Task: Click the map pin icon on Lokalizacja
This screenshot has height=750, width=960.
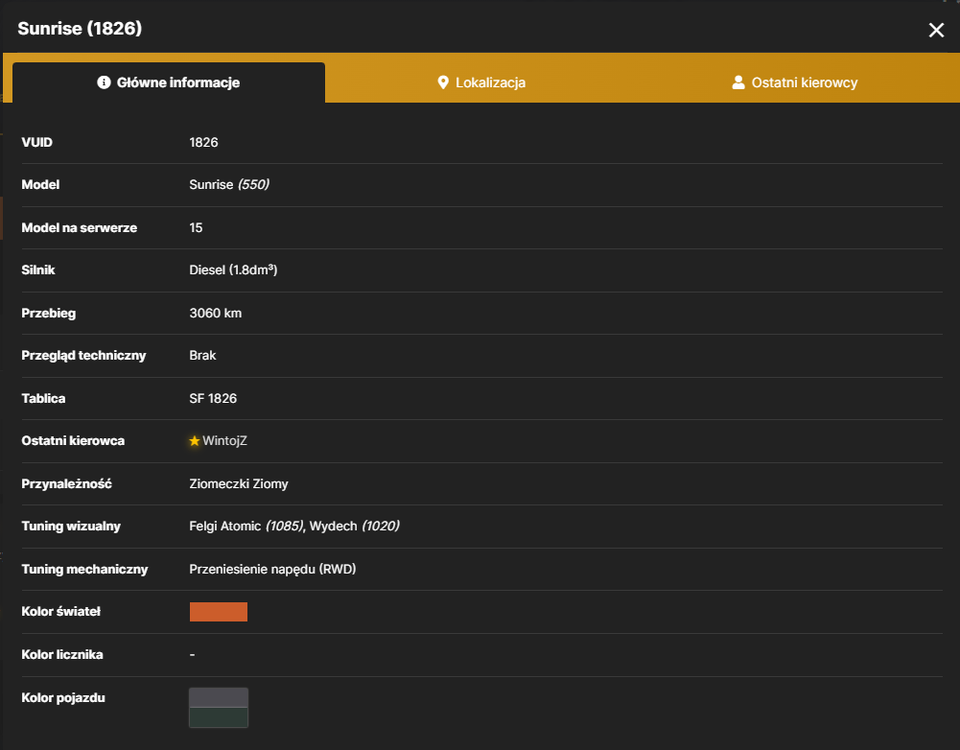Action: (443, 82)
